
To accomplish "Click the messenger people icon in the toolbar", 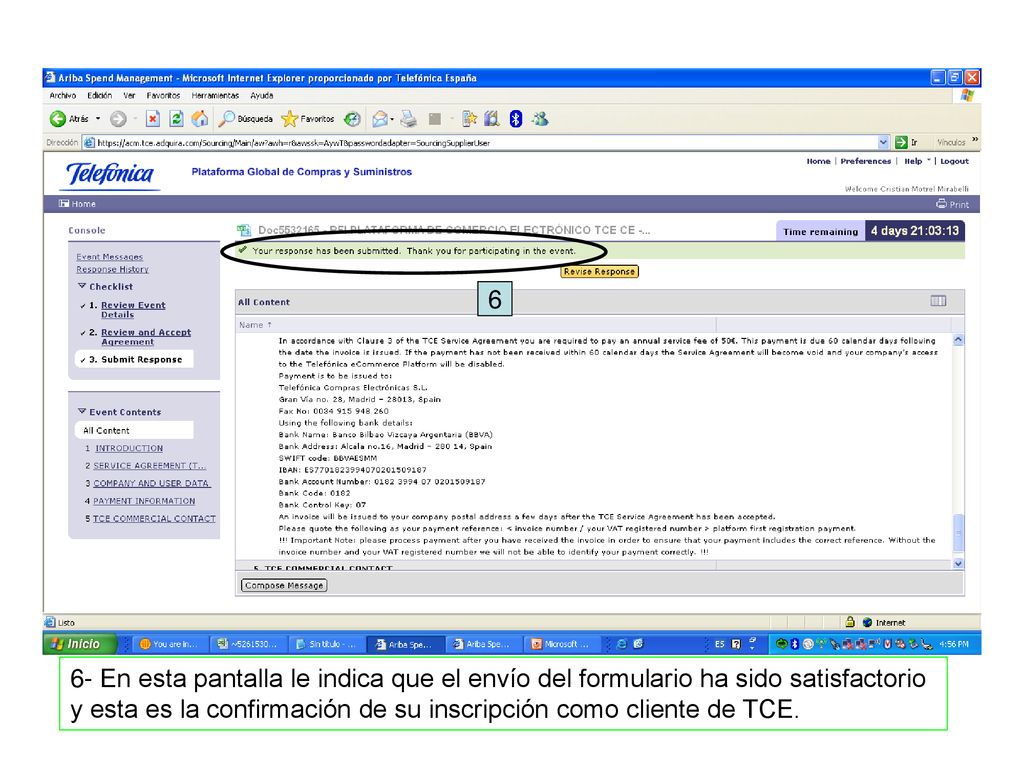I will click(x=540, y=119).
